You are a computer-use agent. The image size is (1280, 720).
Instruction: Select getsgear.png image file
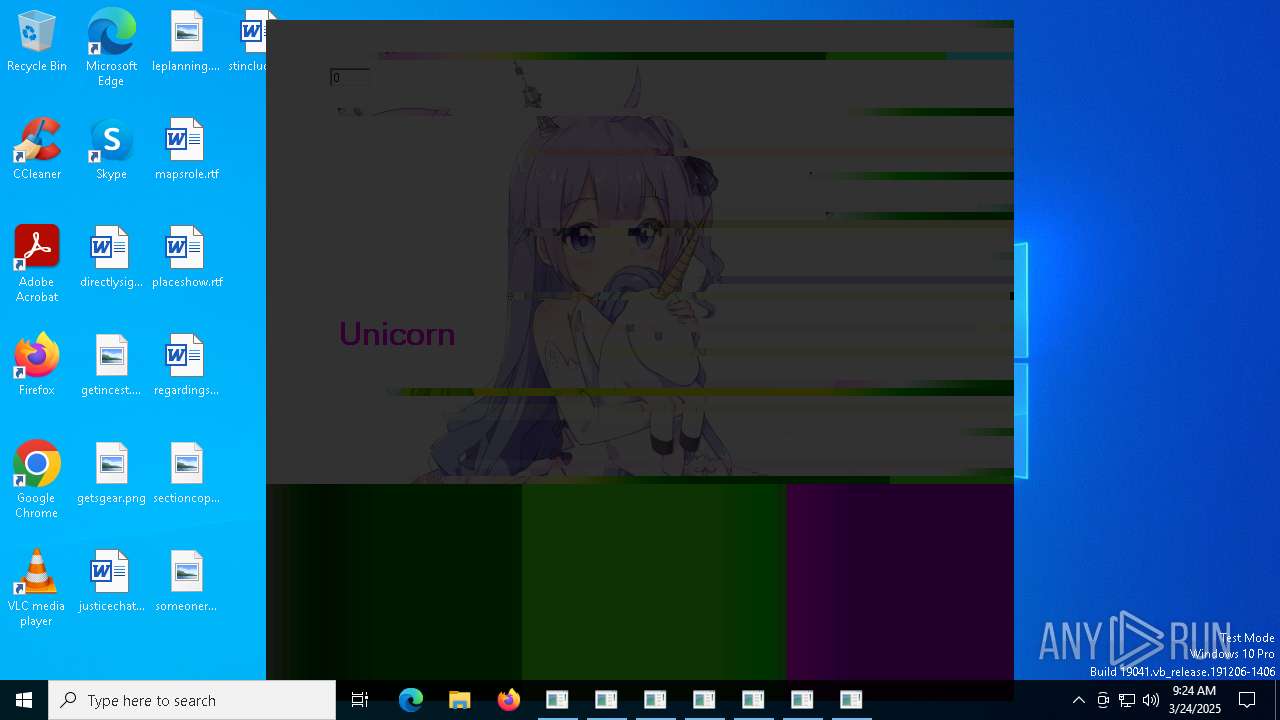[x=111, y=474]
